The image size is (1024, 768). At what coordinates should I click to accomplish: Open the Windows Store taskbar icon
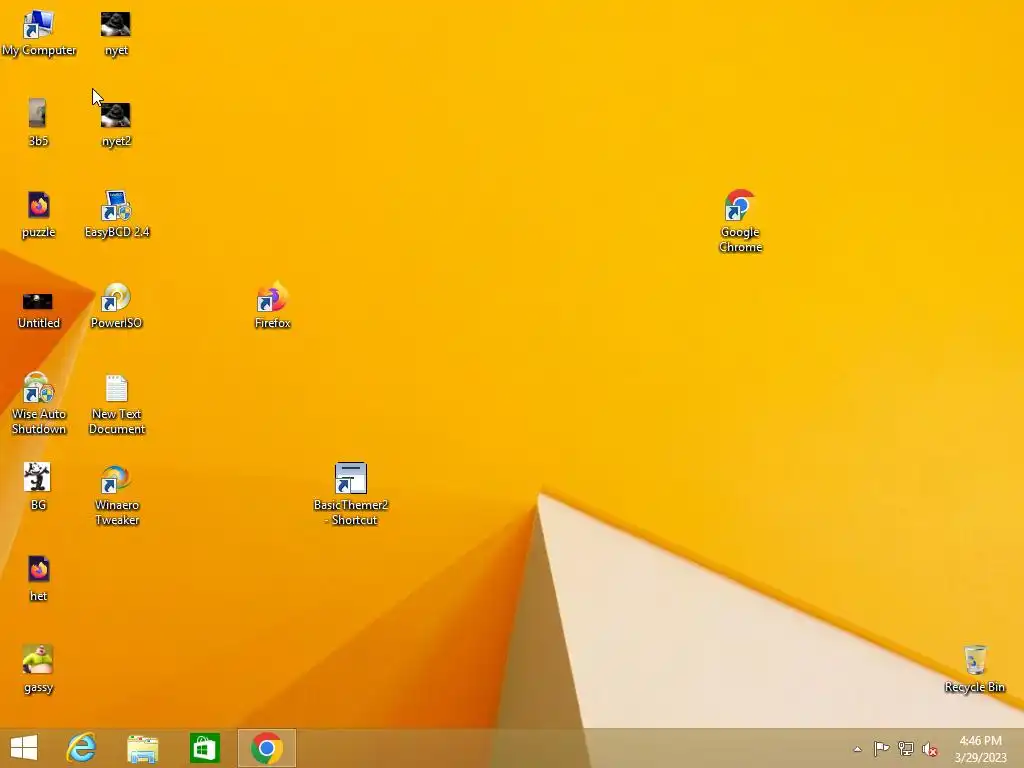(204, 748)
